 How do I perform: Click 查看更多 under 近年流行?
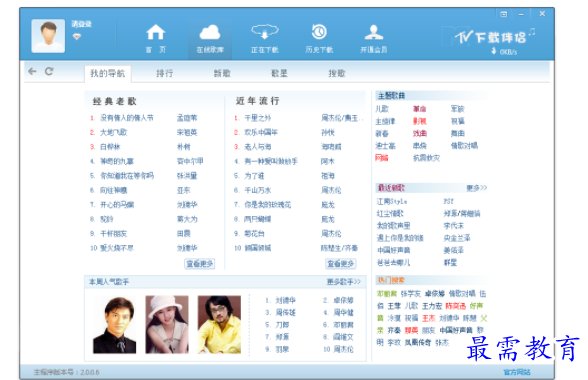[340, 264]
